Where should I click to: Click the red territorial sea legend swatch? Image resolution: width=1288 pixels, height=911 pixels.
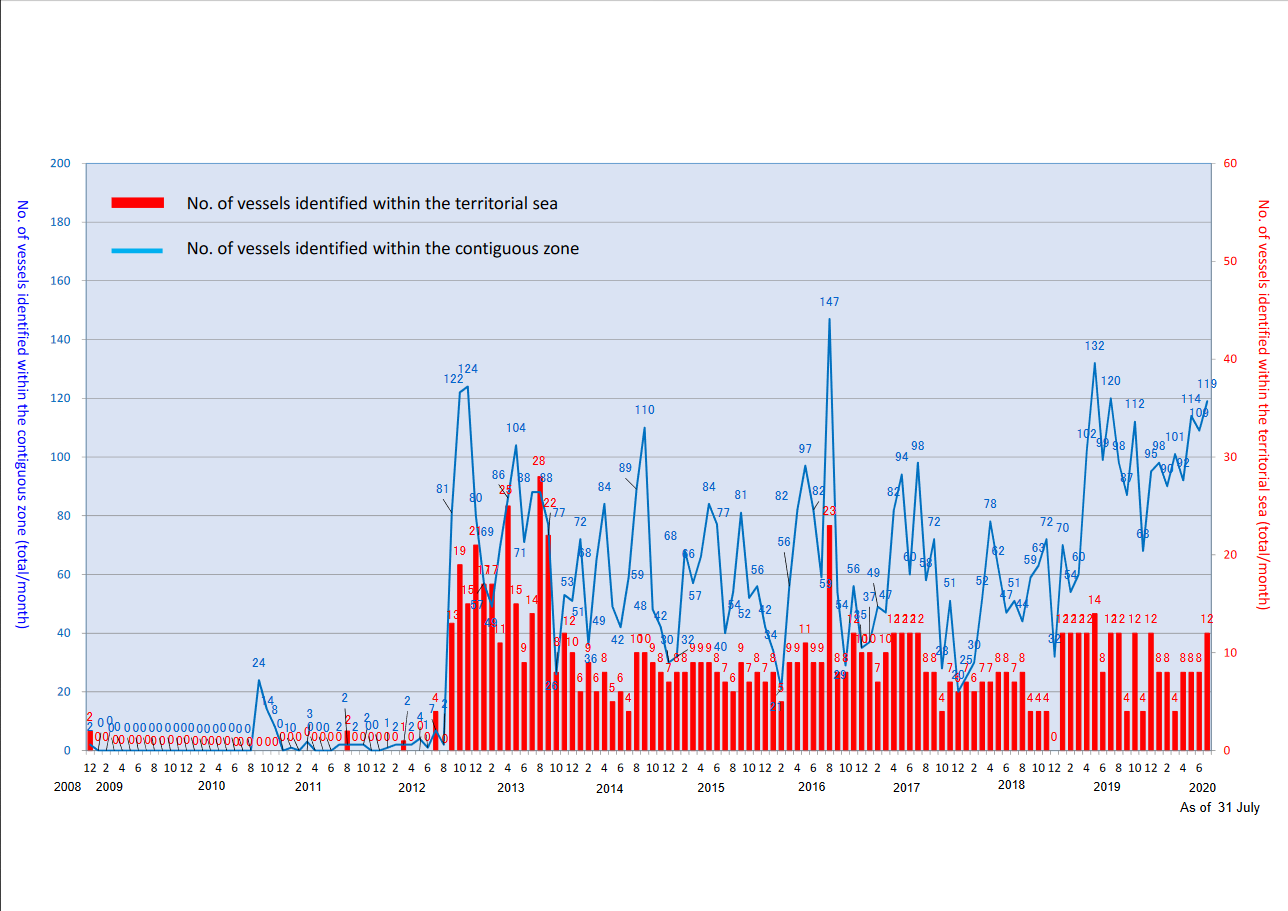click(x=137, y=203)
